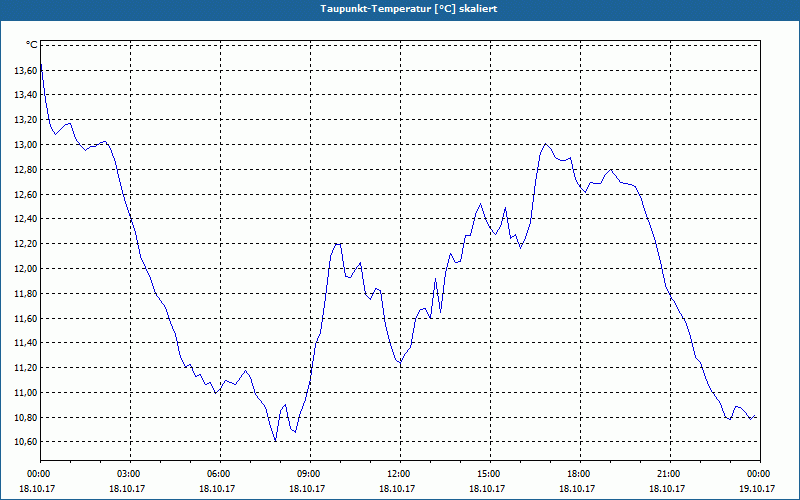The width and height of the screenshot is (800, 500).
Task: Click the 18.10.17 date under 03:00
Action: pyautogui.click(x=127, y=488)
